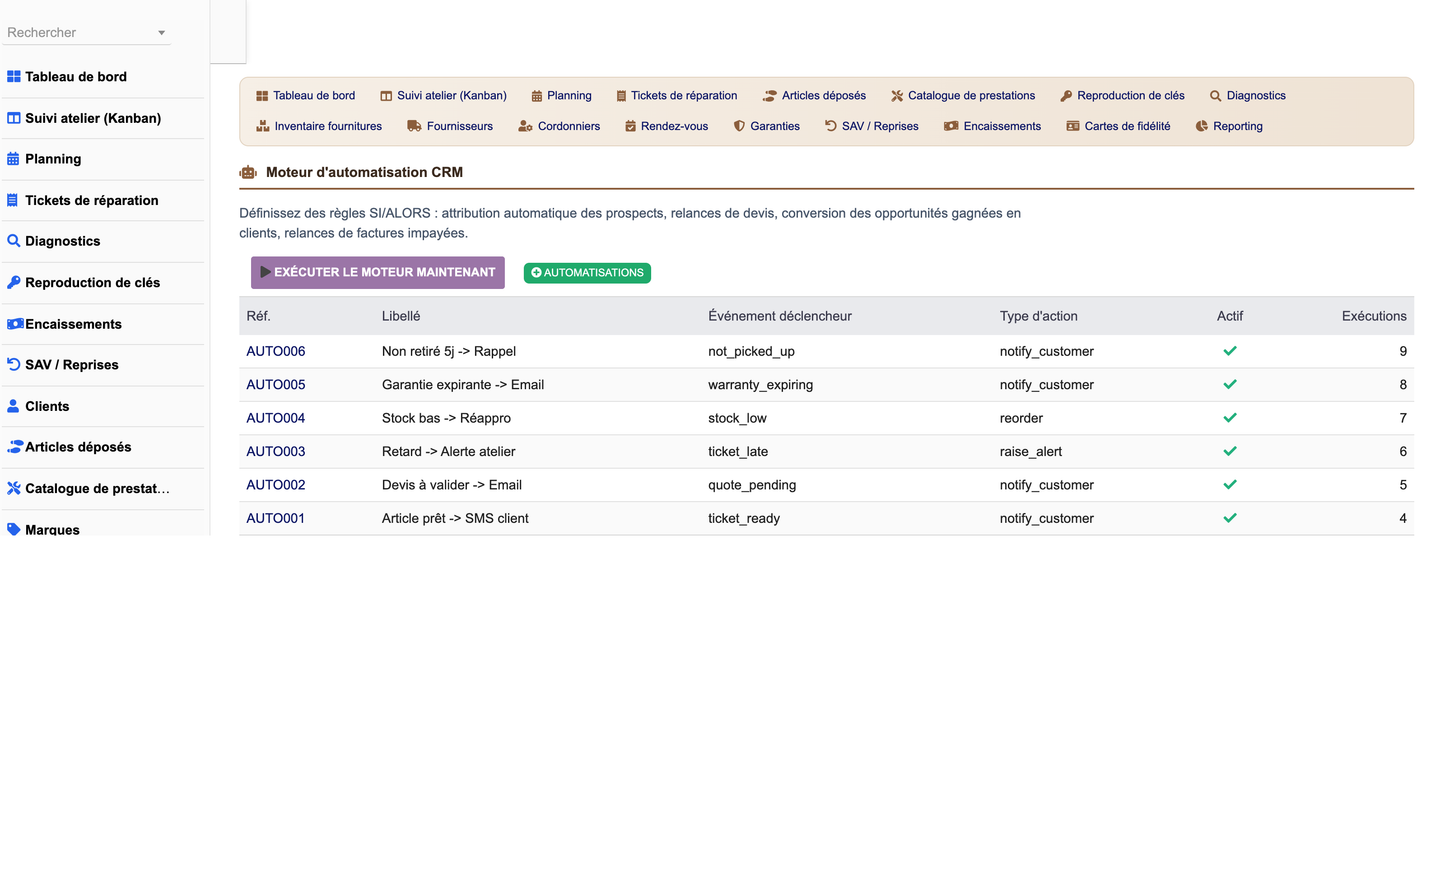This screenshot has height=894, width=1445.
Task: Click the Articles déposés icon in top navigation
Action: click(770, 96)
